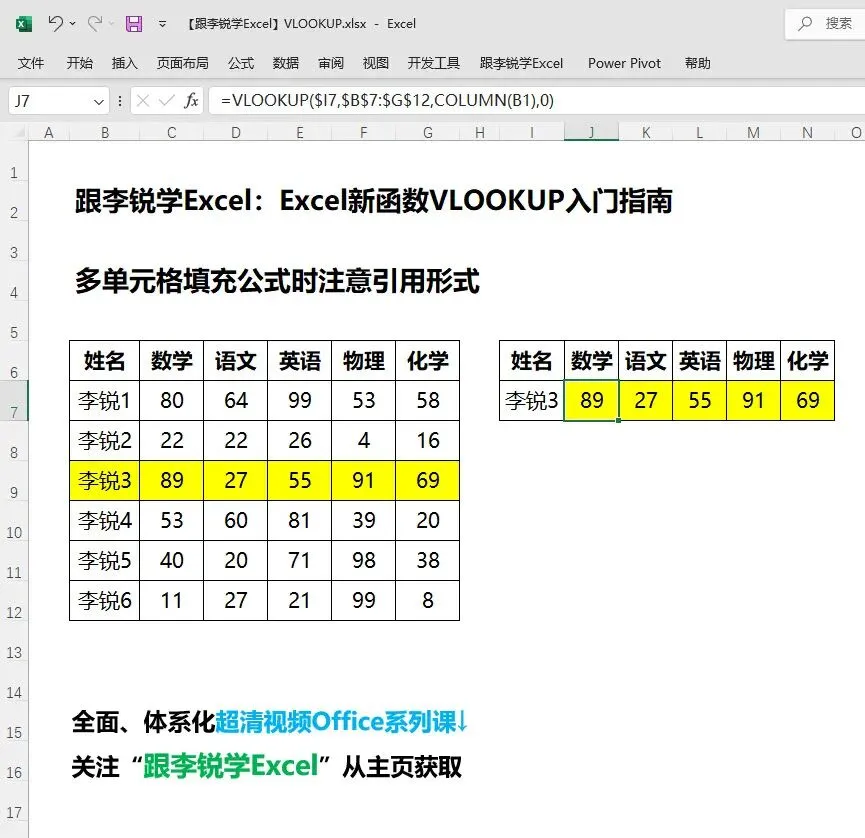Open the Undo history dropdown arrow

(x=72, y=24)
